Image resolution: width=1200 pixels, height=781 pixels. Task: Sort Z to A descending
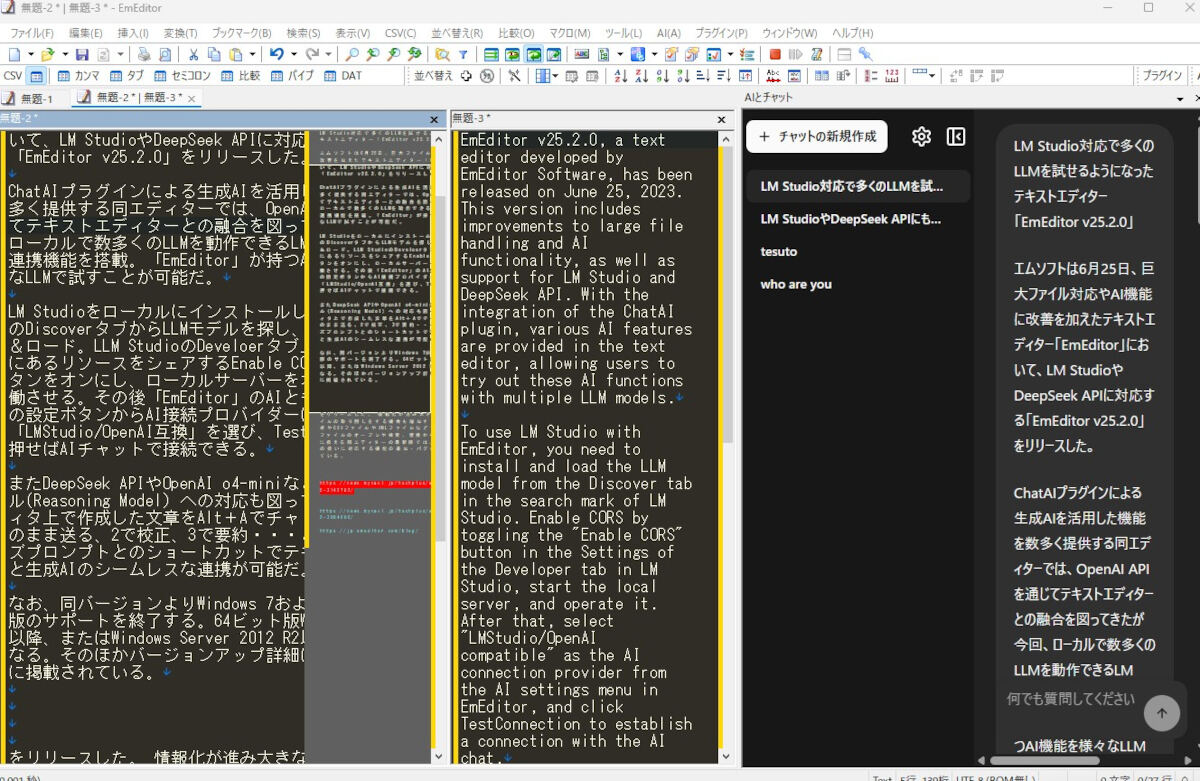pyautogui.click(x=642, y=75)
